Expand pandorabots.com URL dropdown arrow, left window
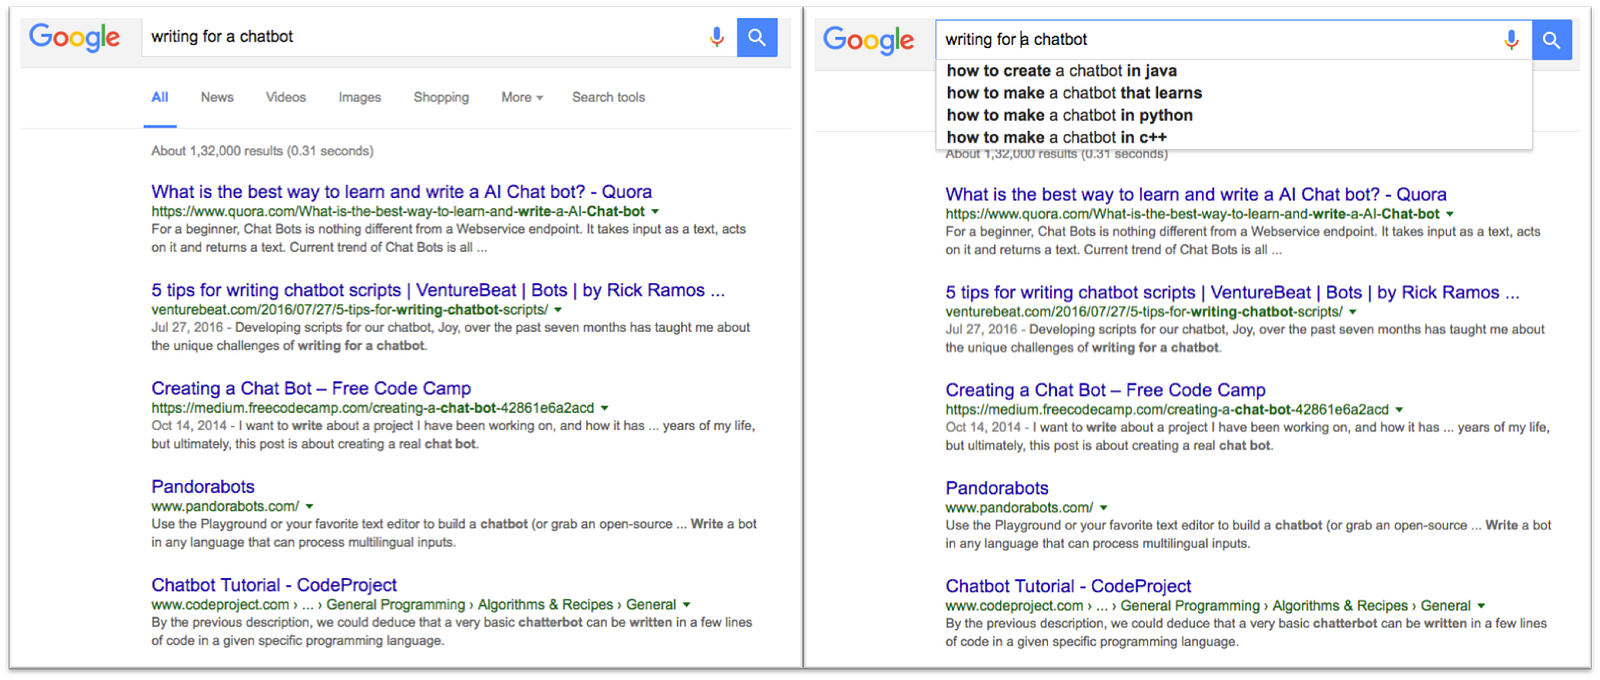This screenshot has height=680, width=1600. 309,507
